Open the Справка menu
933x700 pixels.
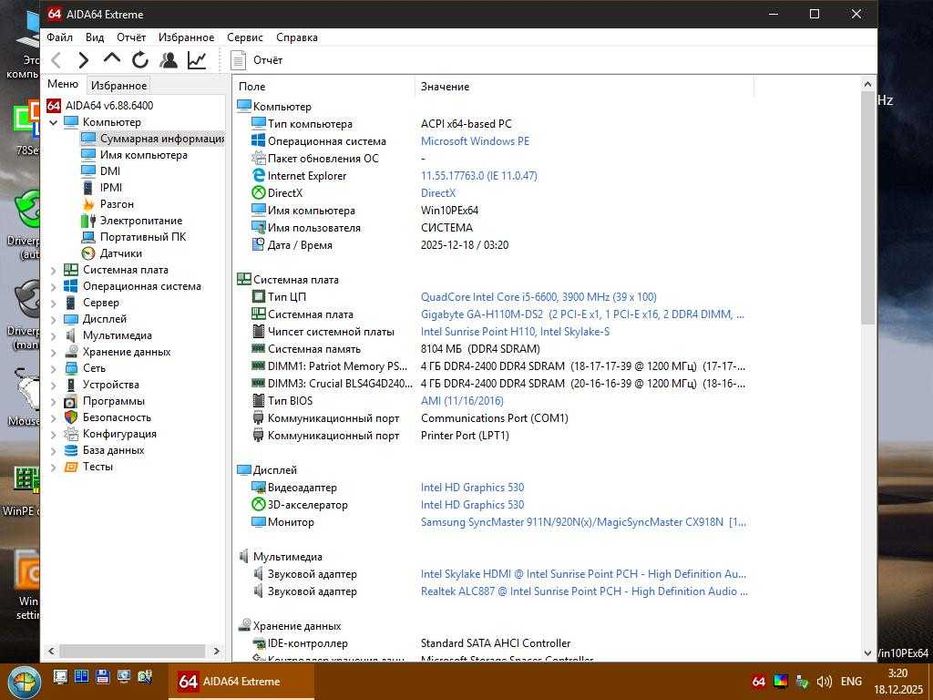[x=296, y=37]
